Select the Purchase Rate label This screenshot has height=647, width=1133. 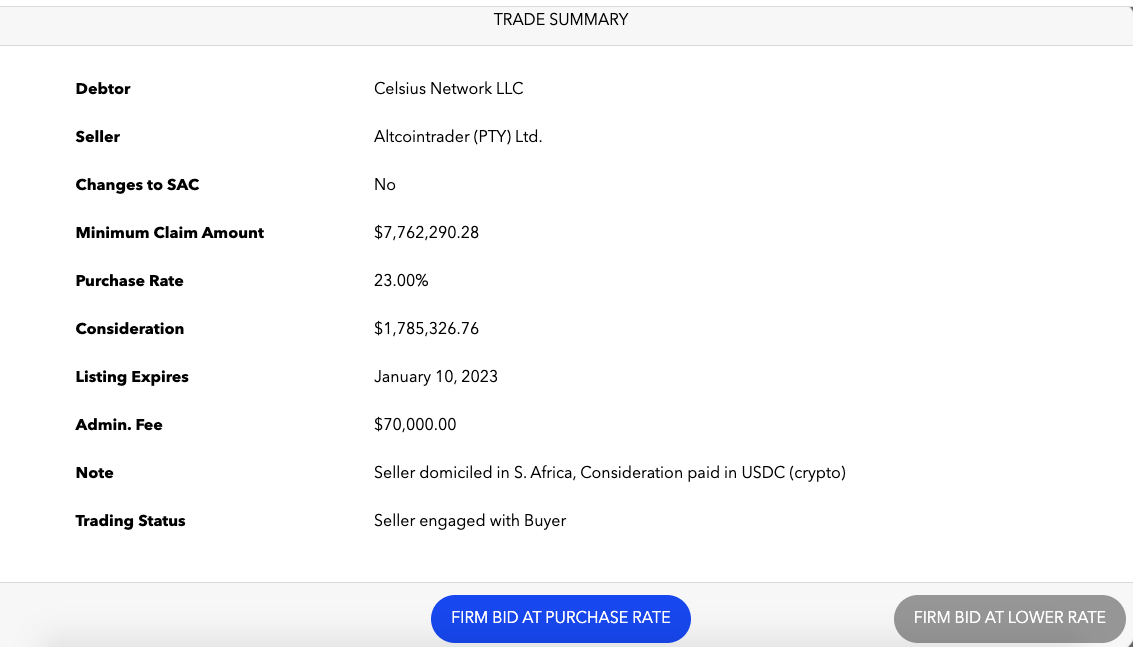point(129,280)
